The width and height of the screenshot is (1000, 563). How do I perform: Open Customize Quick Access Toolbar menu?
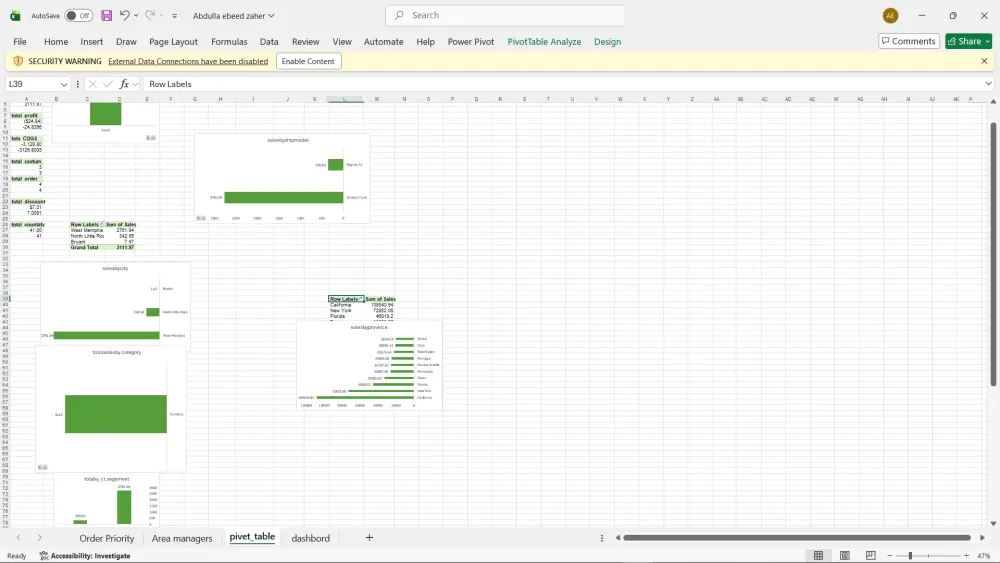click(174, 16)
